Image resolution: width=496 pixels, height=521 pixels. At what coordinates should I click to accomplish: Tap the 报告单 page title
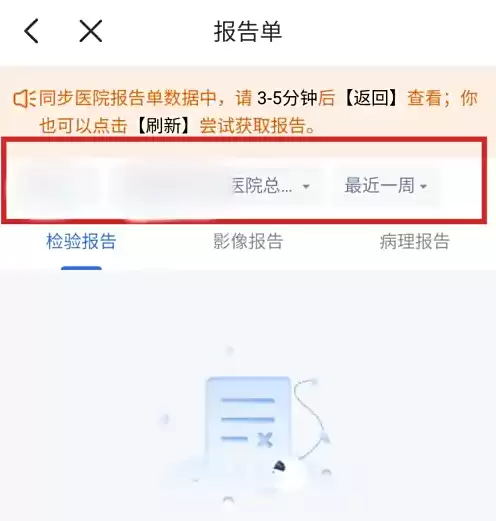click(x=248, y=31)
